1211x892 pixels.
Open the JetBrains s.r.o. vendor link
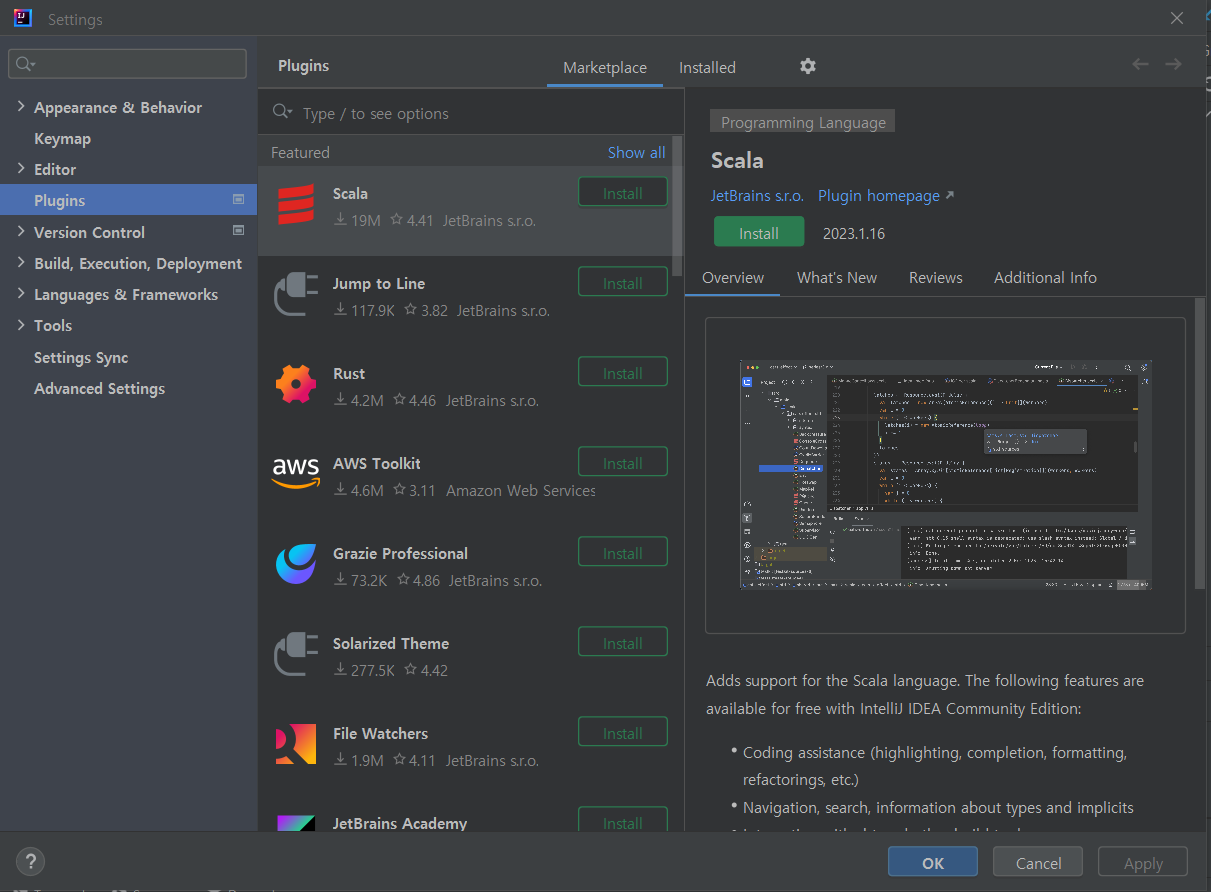coord(757,195)
